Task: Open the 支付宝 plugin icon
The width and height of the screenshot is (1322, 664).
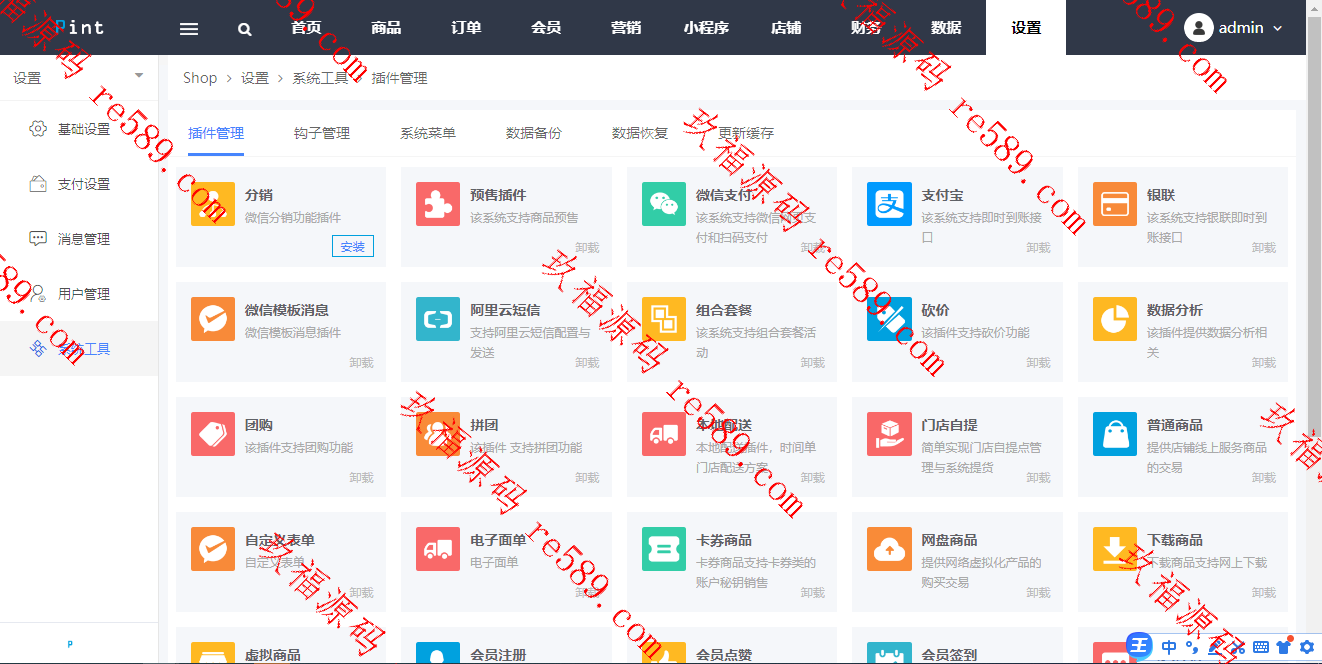Action: (889, 204)
